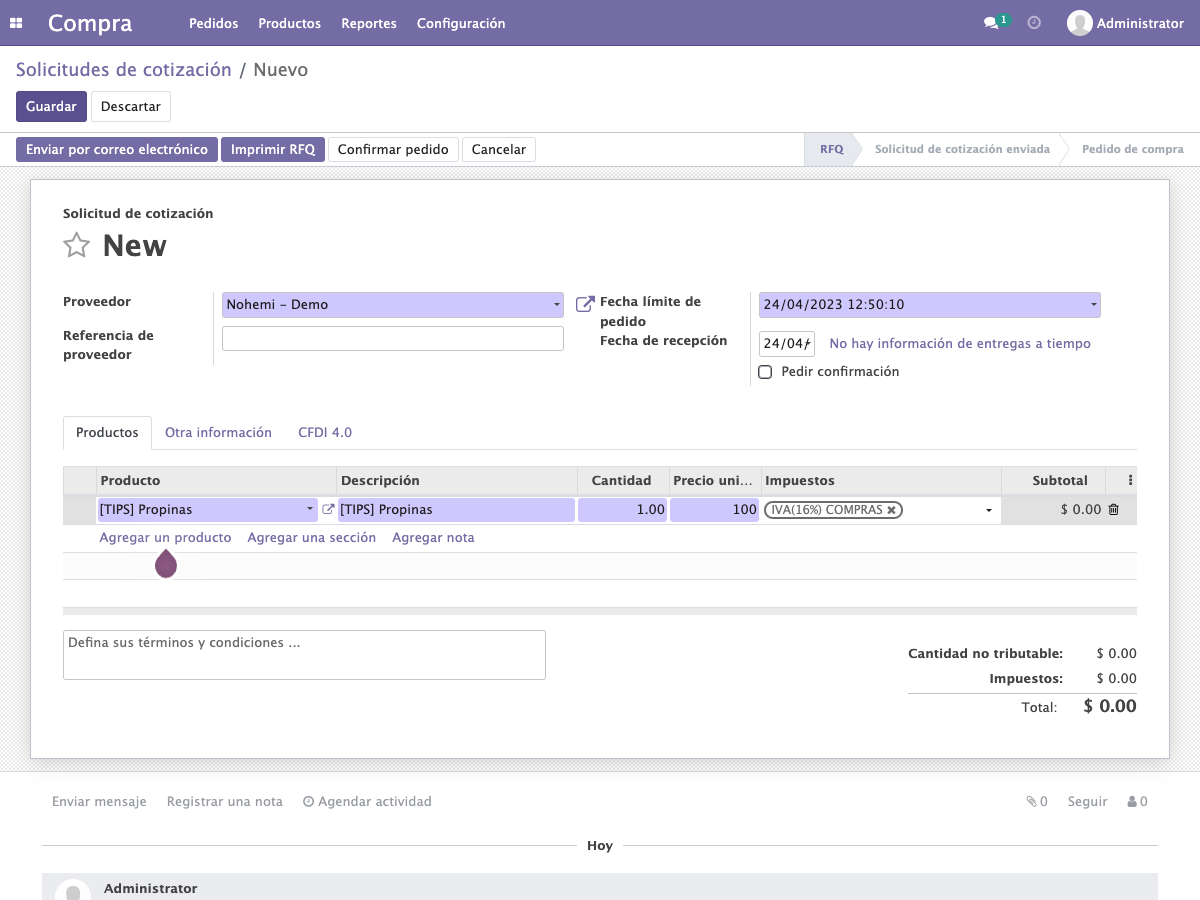Sort by the Subtotal column header
The height and width of the screenshot is (900, 1200).
(x=1054, y=481)
